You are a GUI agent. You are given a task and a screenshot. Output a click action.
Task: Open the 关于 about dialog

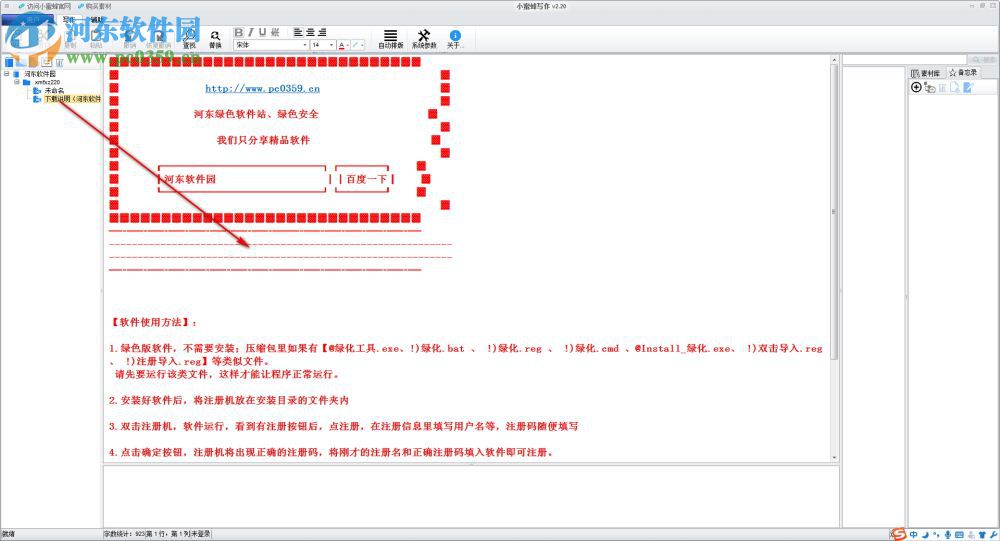pyautogui.click(x=455, y=39)
